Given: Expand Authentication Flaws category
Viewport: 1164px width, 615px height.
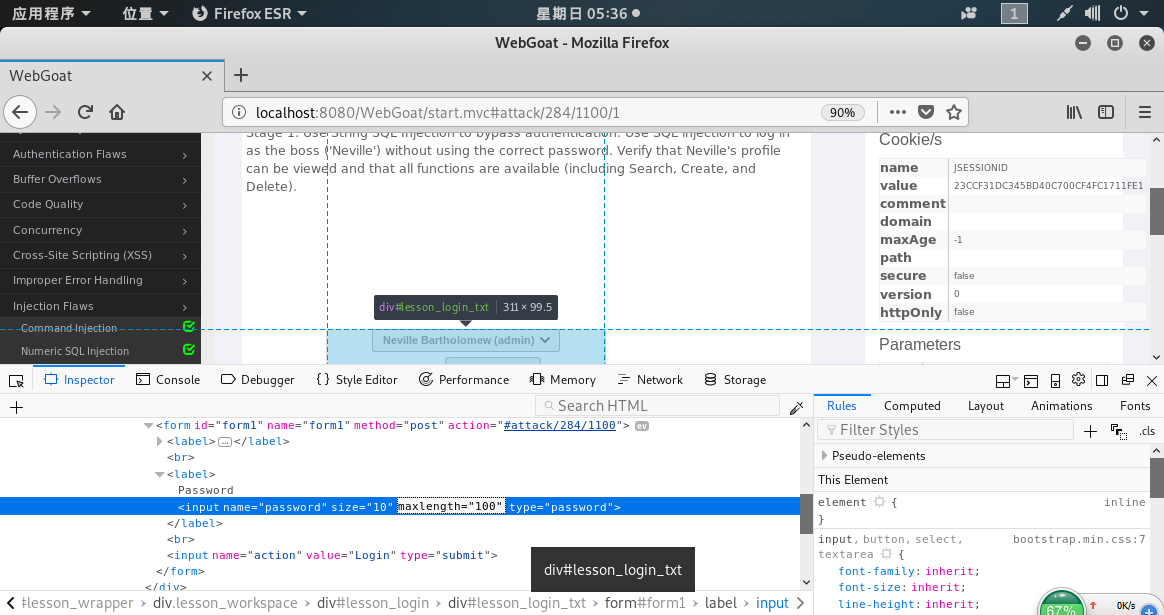Looking at the screenshot, I should coord(100,154).
